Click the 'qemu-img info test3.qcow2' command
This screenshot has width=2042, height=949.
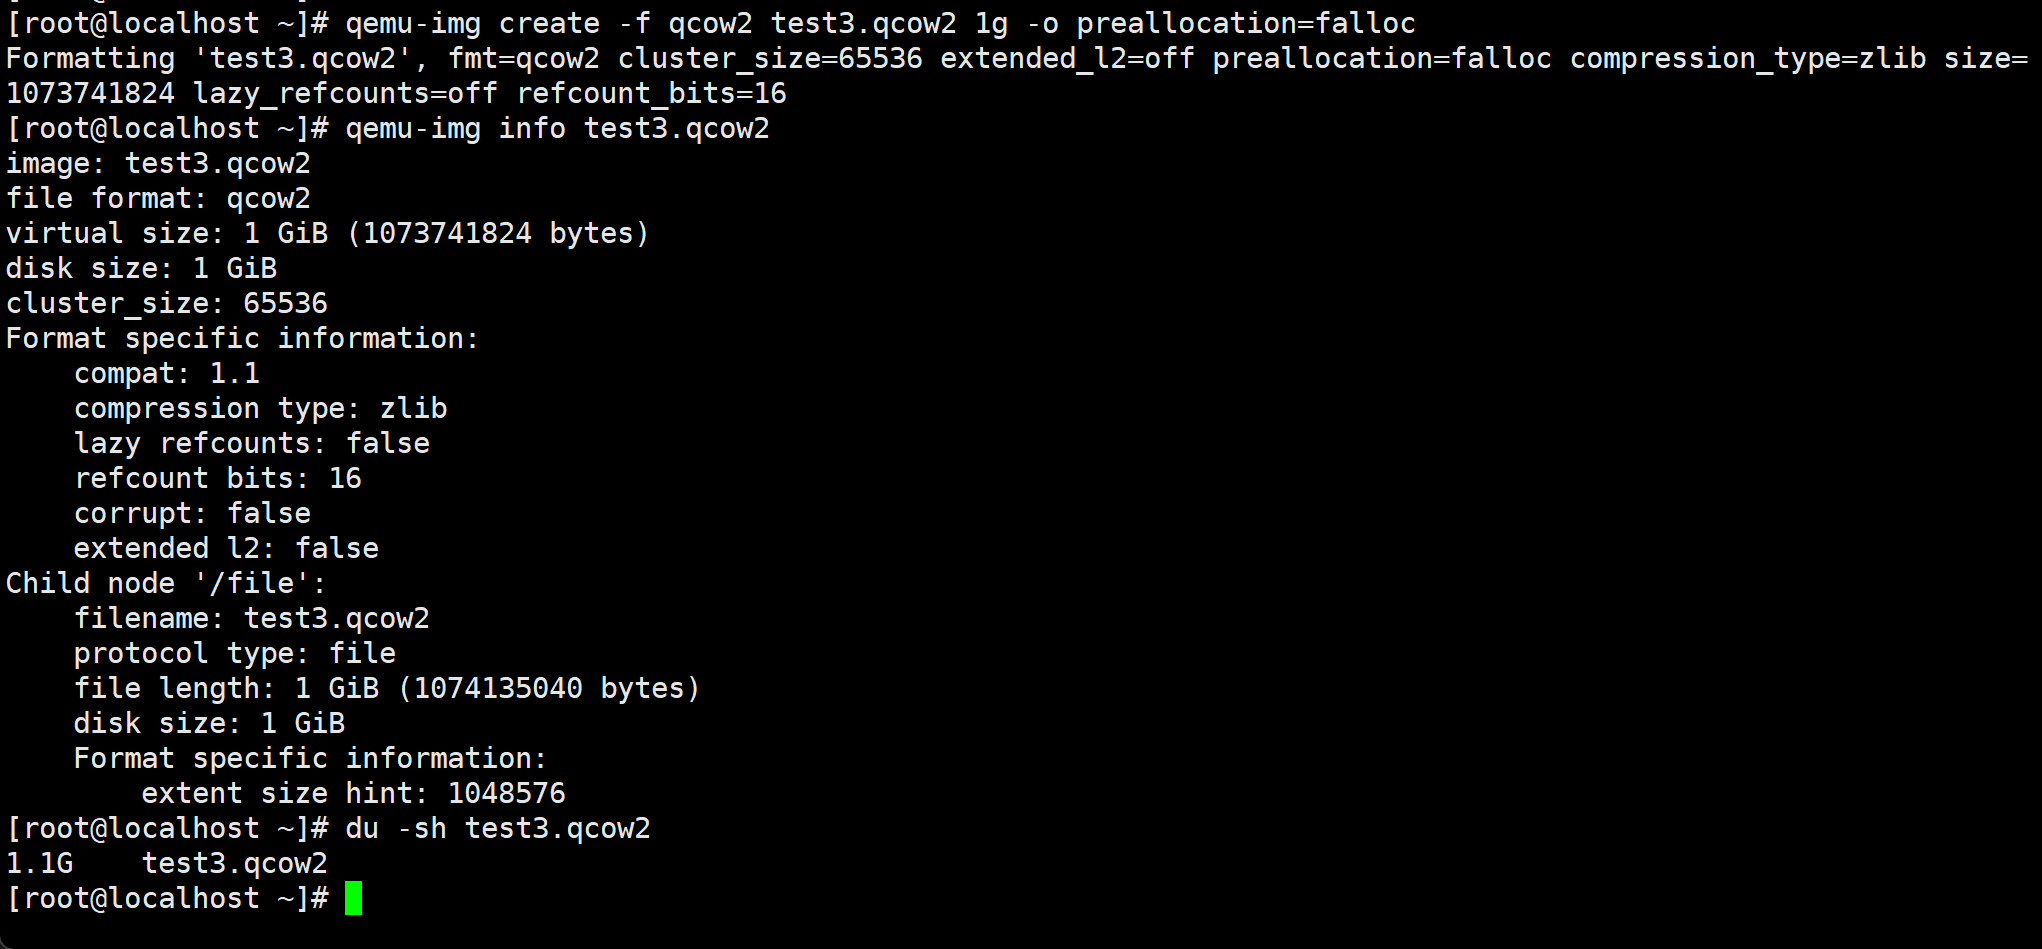(557, 128)
